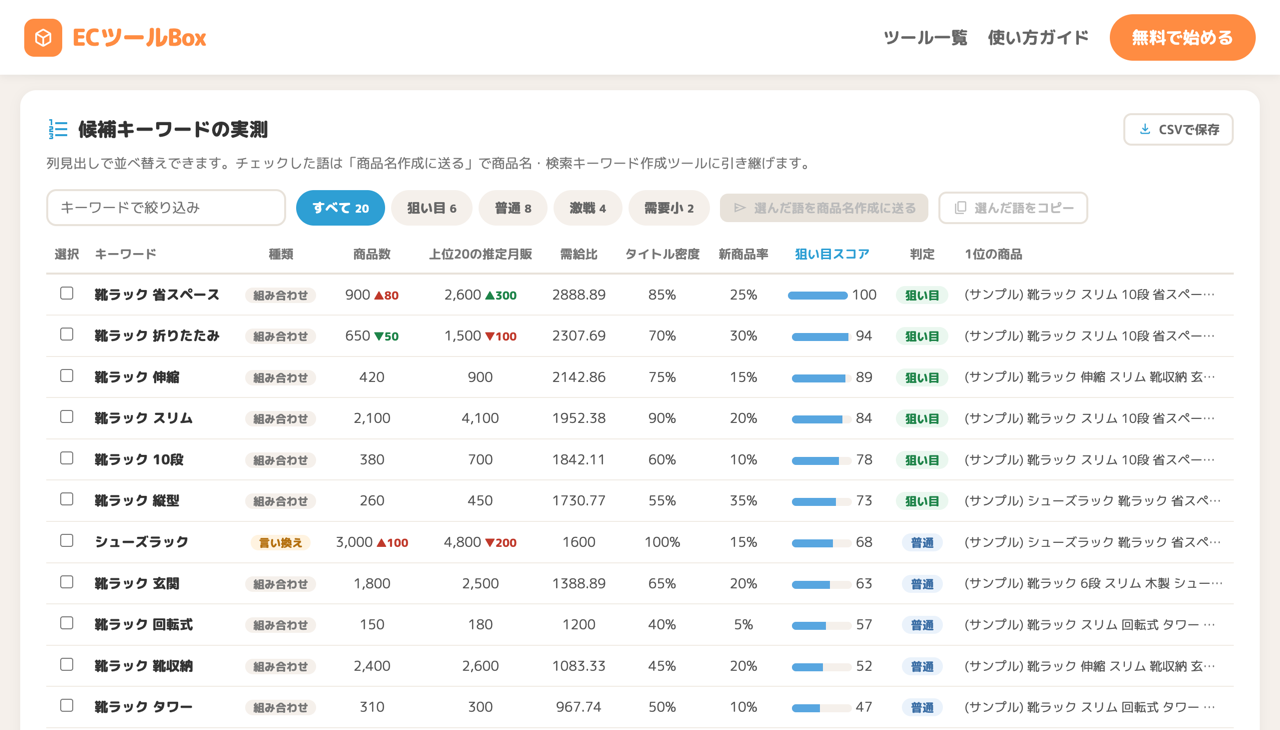Sort by 上位20の推定月販 column

480,254
